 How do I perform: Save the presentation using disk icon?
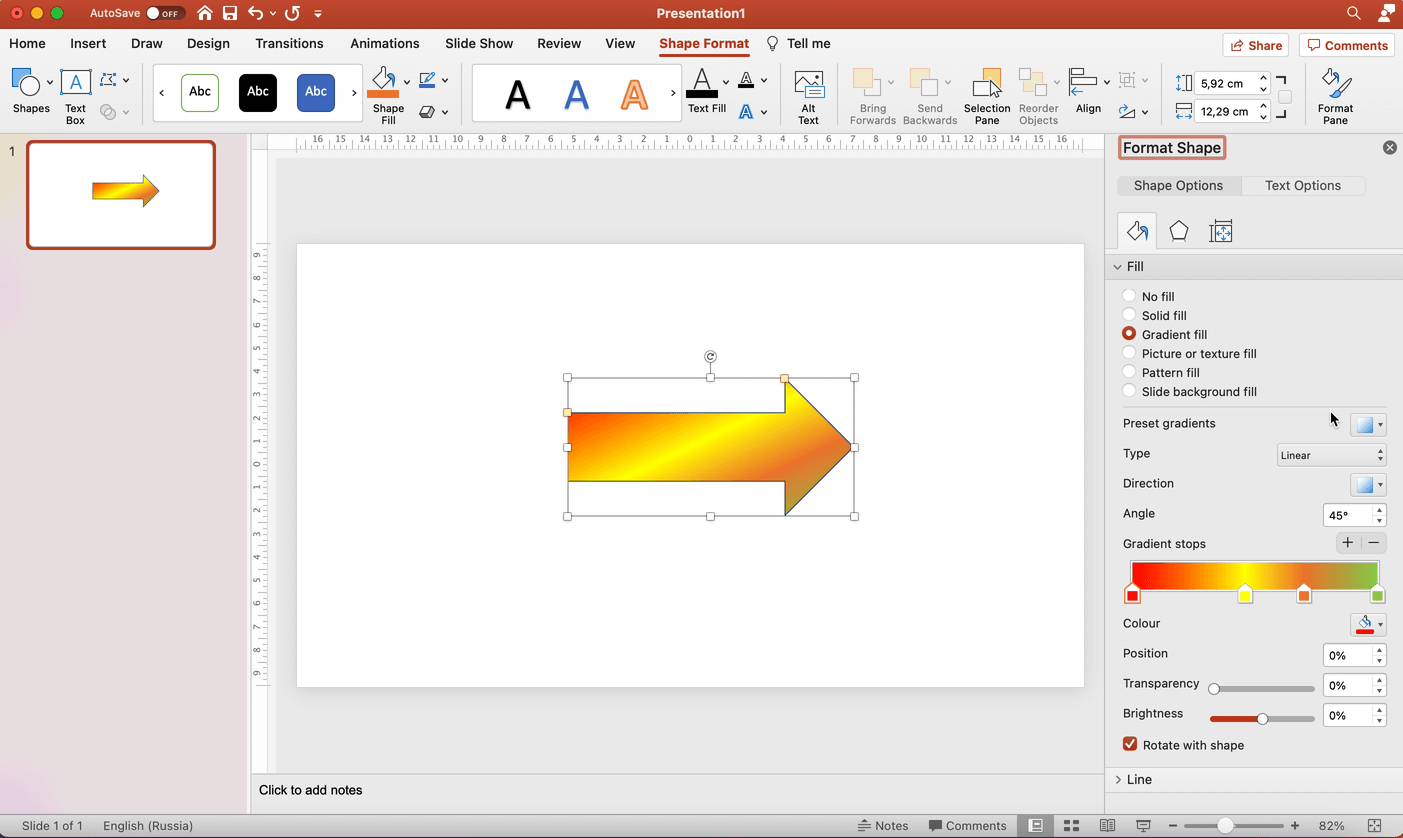tap(230, 13)
